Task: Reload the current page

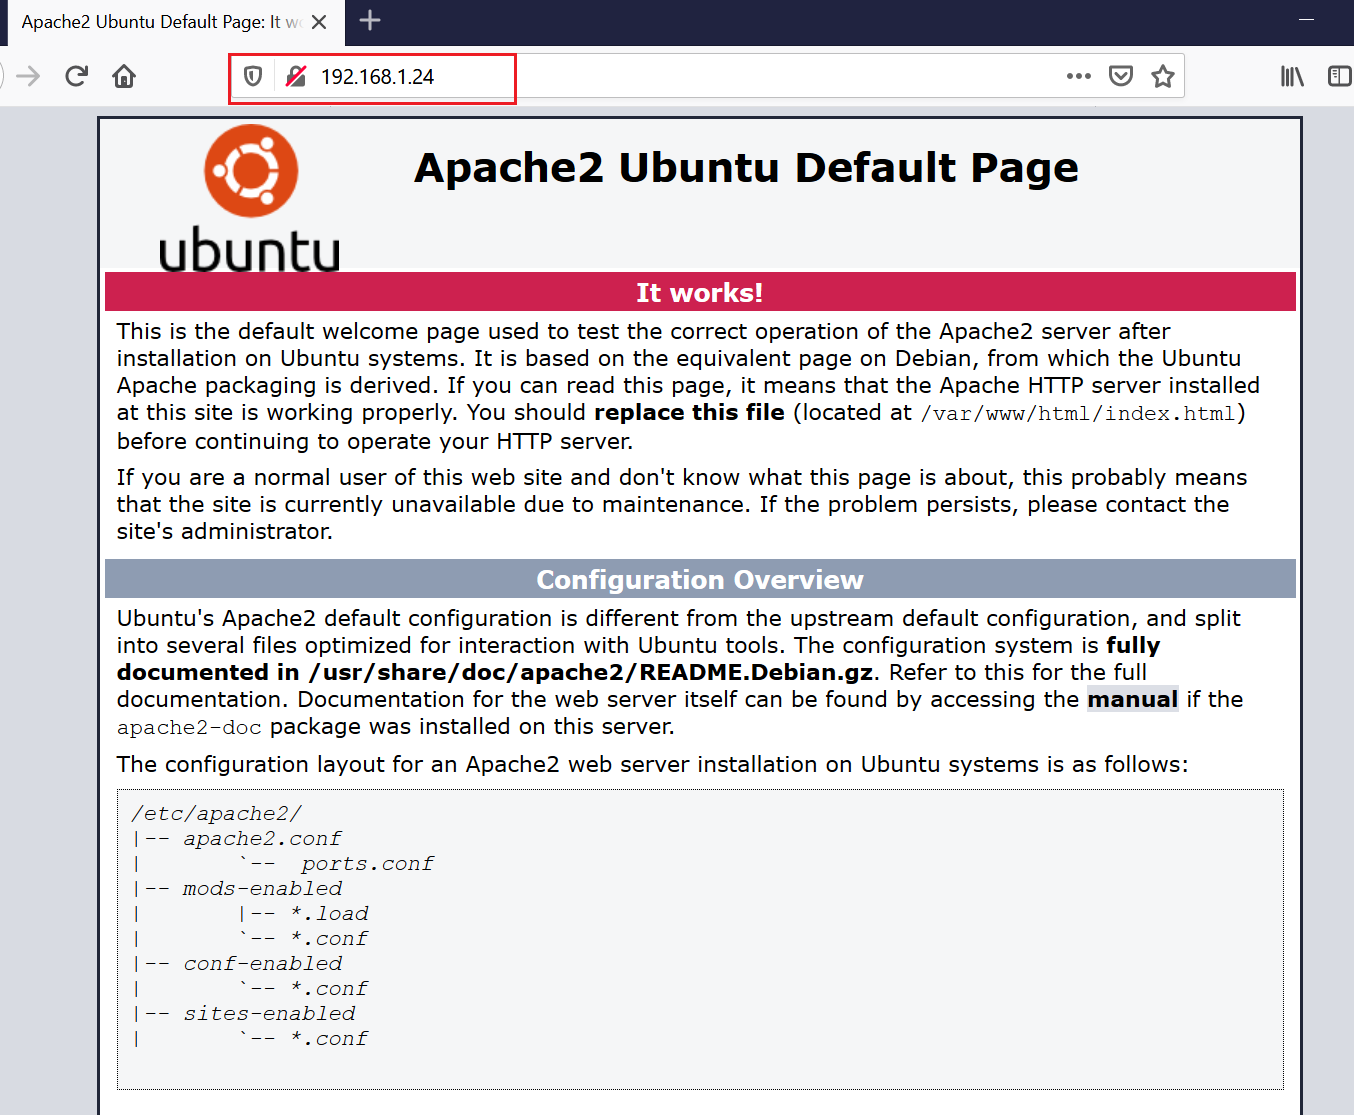Action: point(76,76)
